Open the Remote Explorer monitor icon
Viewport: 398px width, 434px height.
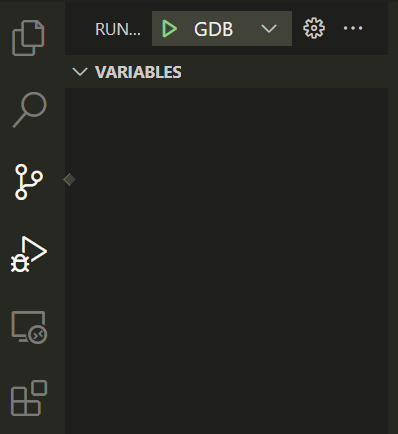[29, 327]
